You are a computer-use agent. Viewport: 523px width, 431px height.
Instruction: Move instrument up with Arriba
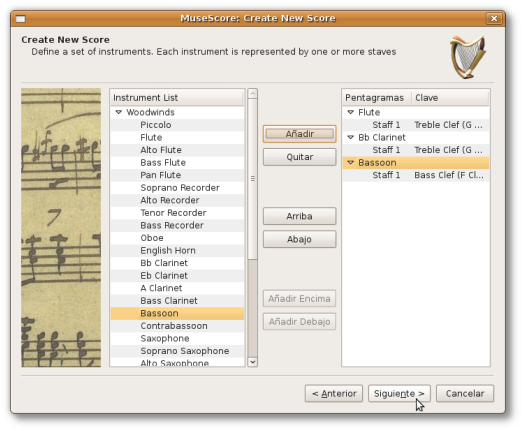pyautogui.click(x=300, y=216)
